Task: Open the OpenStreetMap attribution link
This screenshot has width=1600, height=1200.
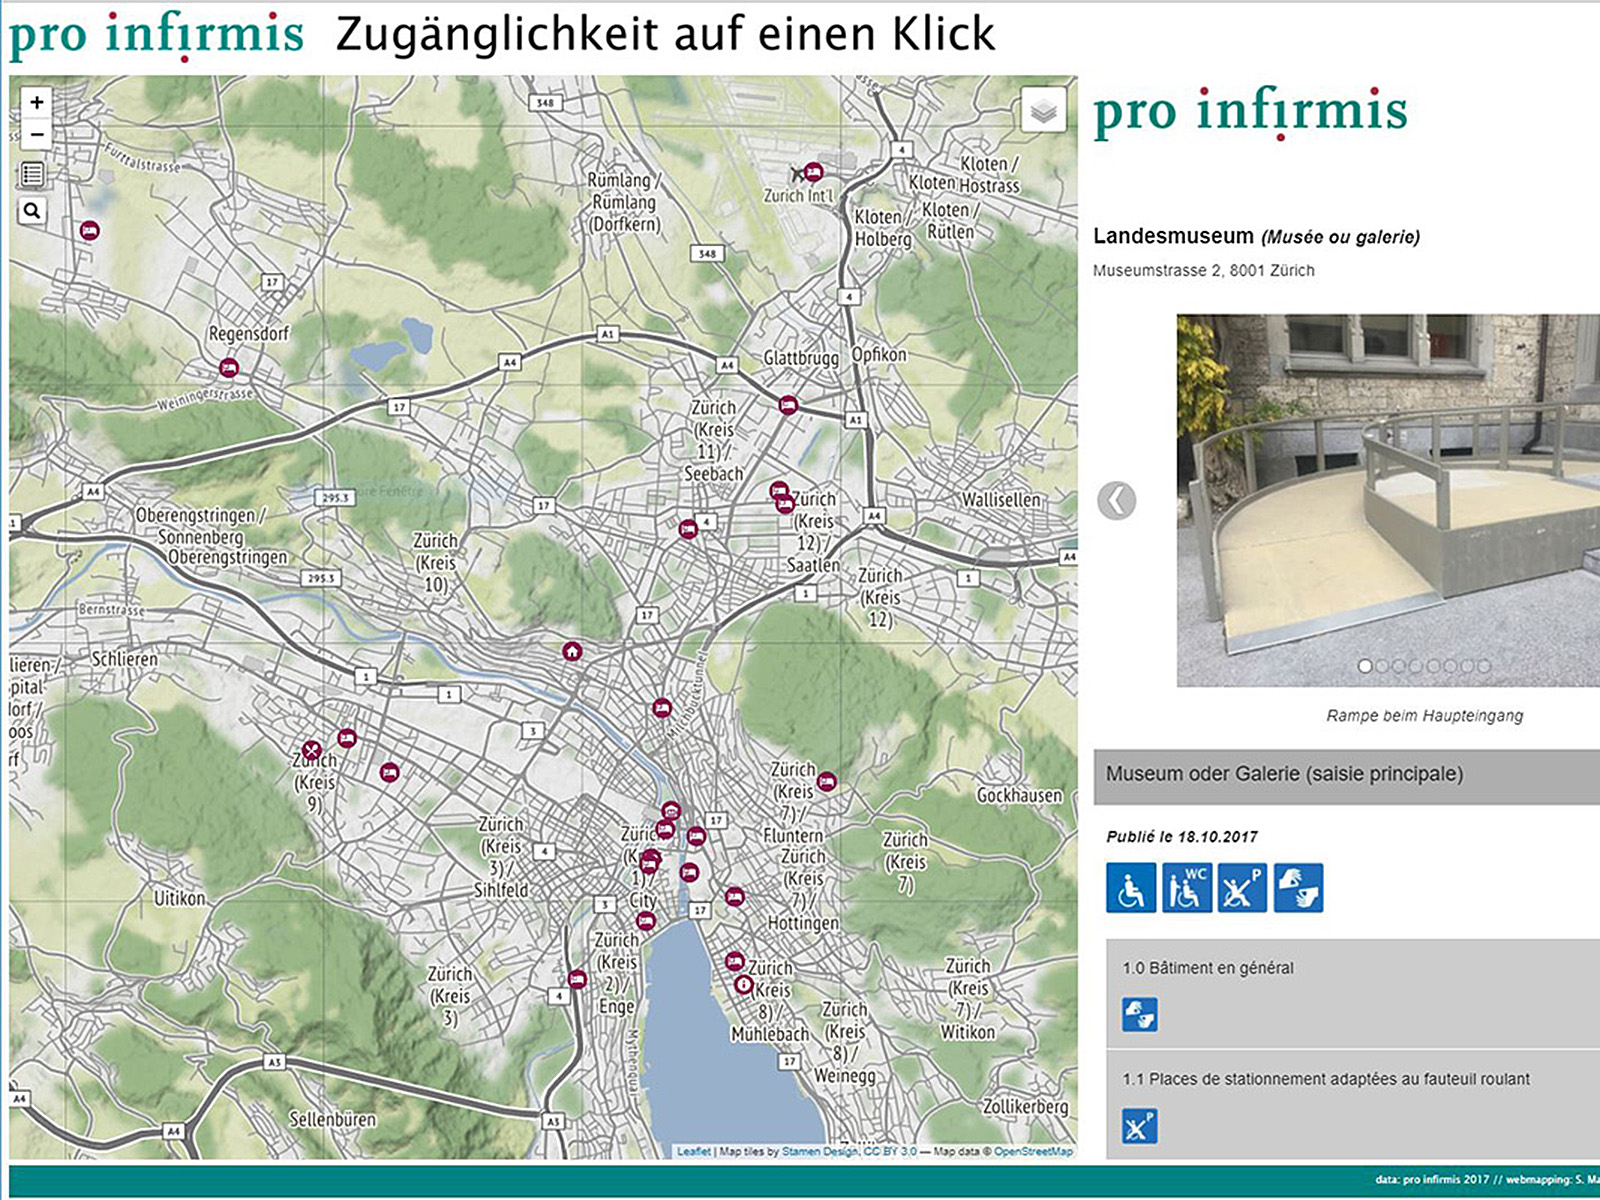Action: pyautogui.click(x=1034, y=1151)
